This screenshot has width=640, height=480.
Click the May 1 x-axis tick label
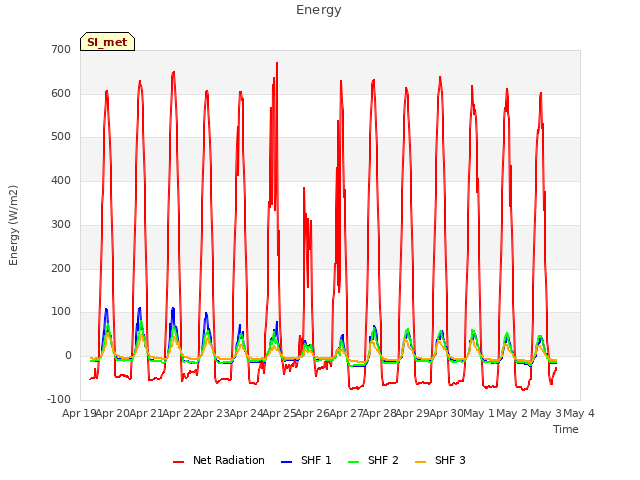(x=479, y=413)
